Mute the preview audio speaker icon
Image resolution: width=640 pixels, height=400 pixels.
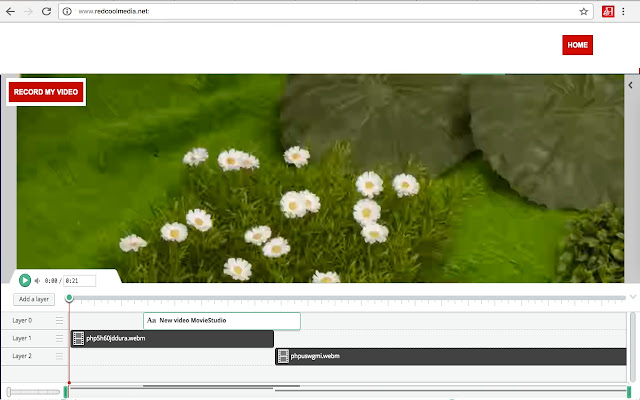tap(37, 281)
